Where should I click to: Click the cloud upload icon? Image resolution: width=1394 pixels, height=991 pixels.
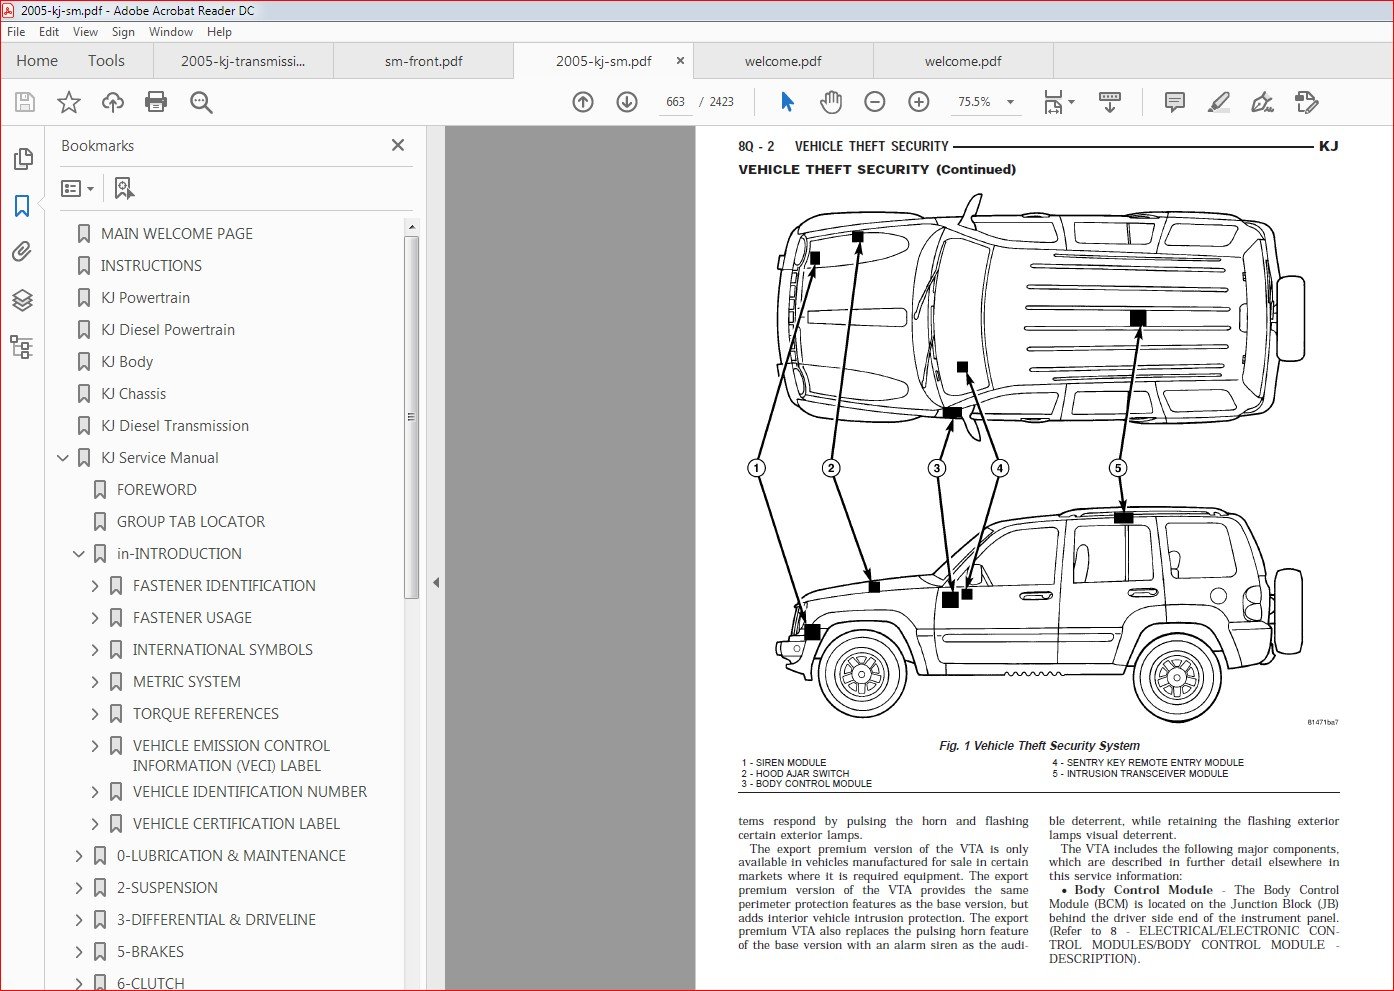click(113, 102)
